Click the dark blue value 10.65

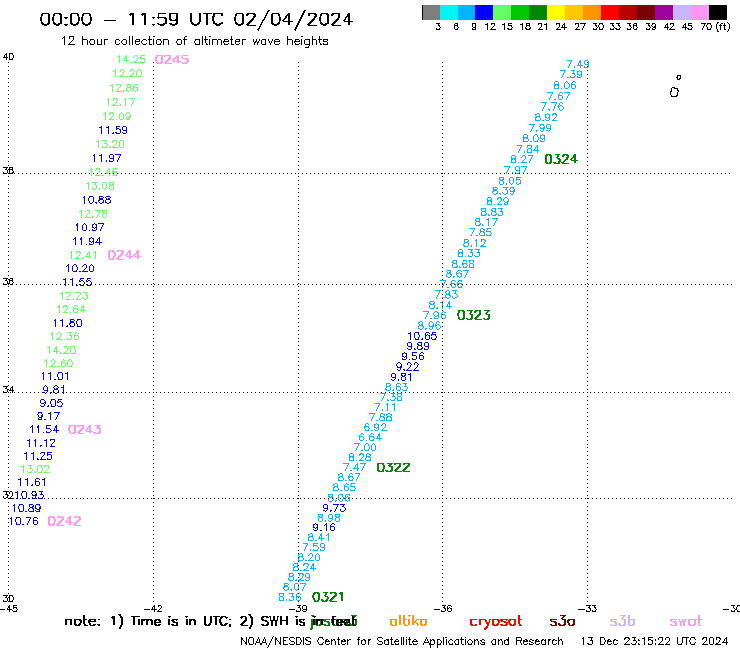coord(422,337)
